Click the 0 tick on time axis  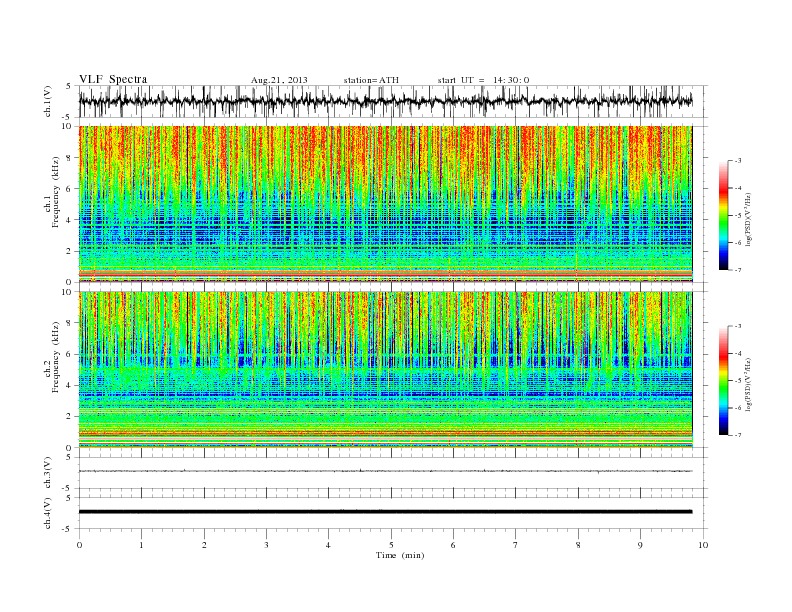(x=79, y=545)
